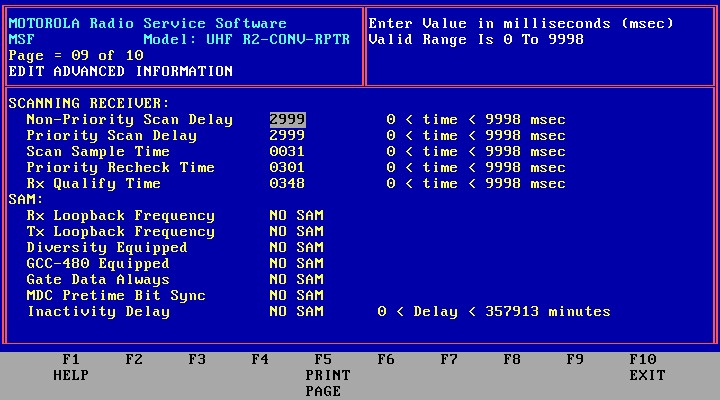This screenshot has width=720, height=400.
Task: Click the 'Valid Range Is 0 To 9998' hint
Action: coord(476,39)
